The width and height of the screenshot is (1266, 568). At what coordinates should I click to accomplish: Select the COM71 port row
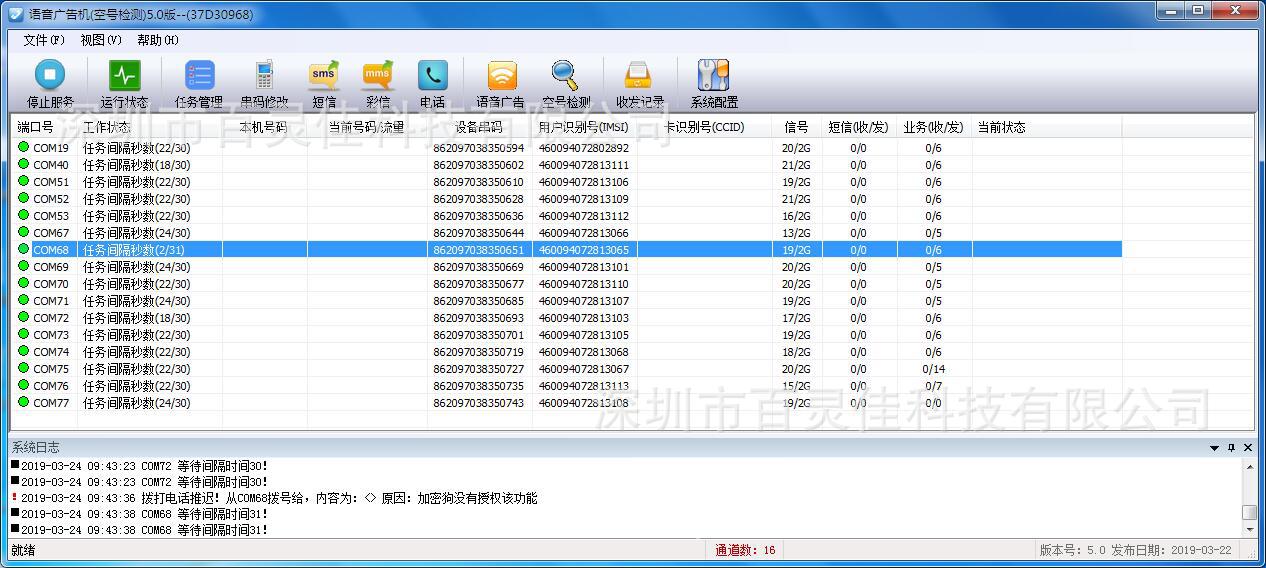567,300
